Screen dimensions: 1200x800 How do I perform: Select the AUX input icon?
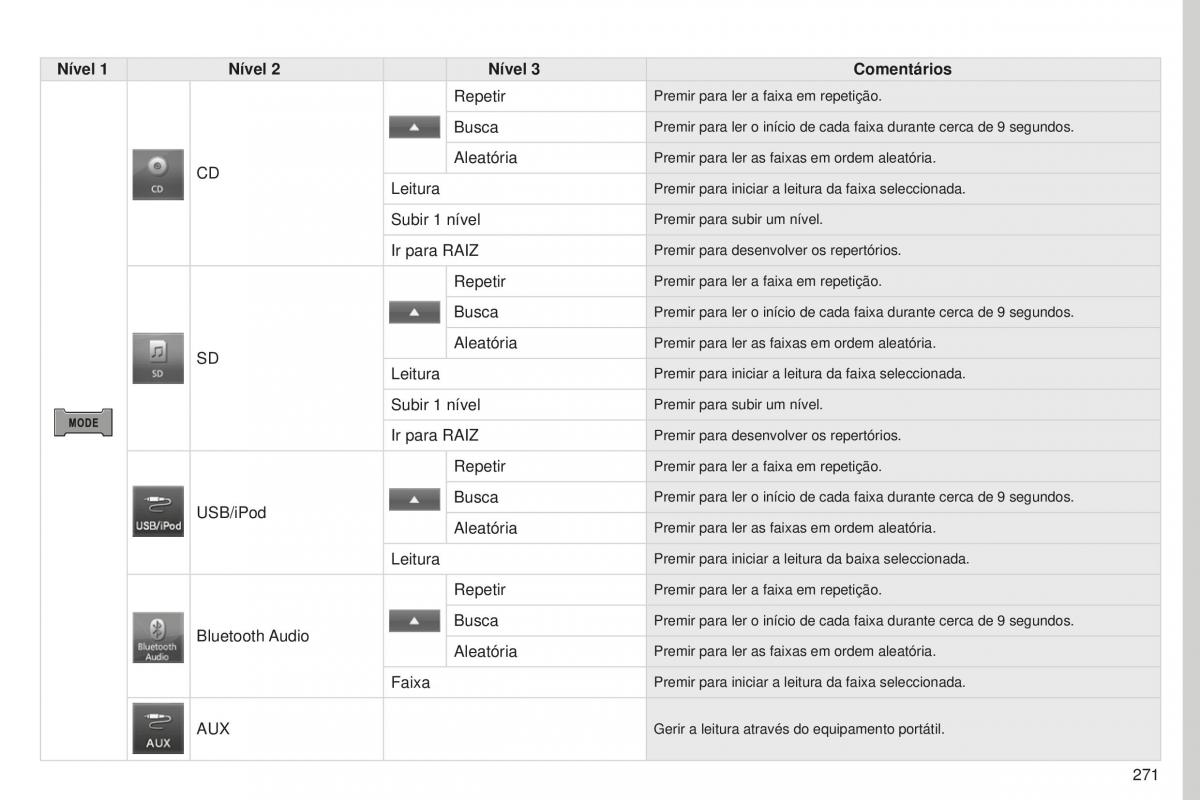click(x=158, y=729)
